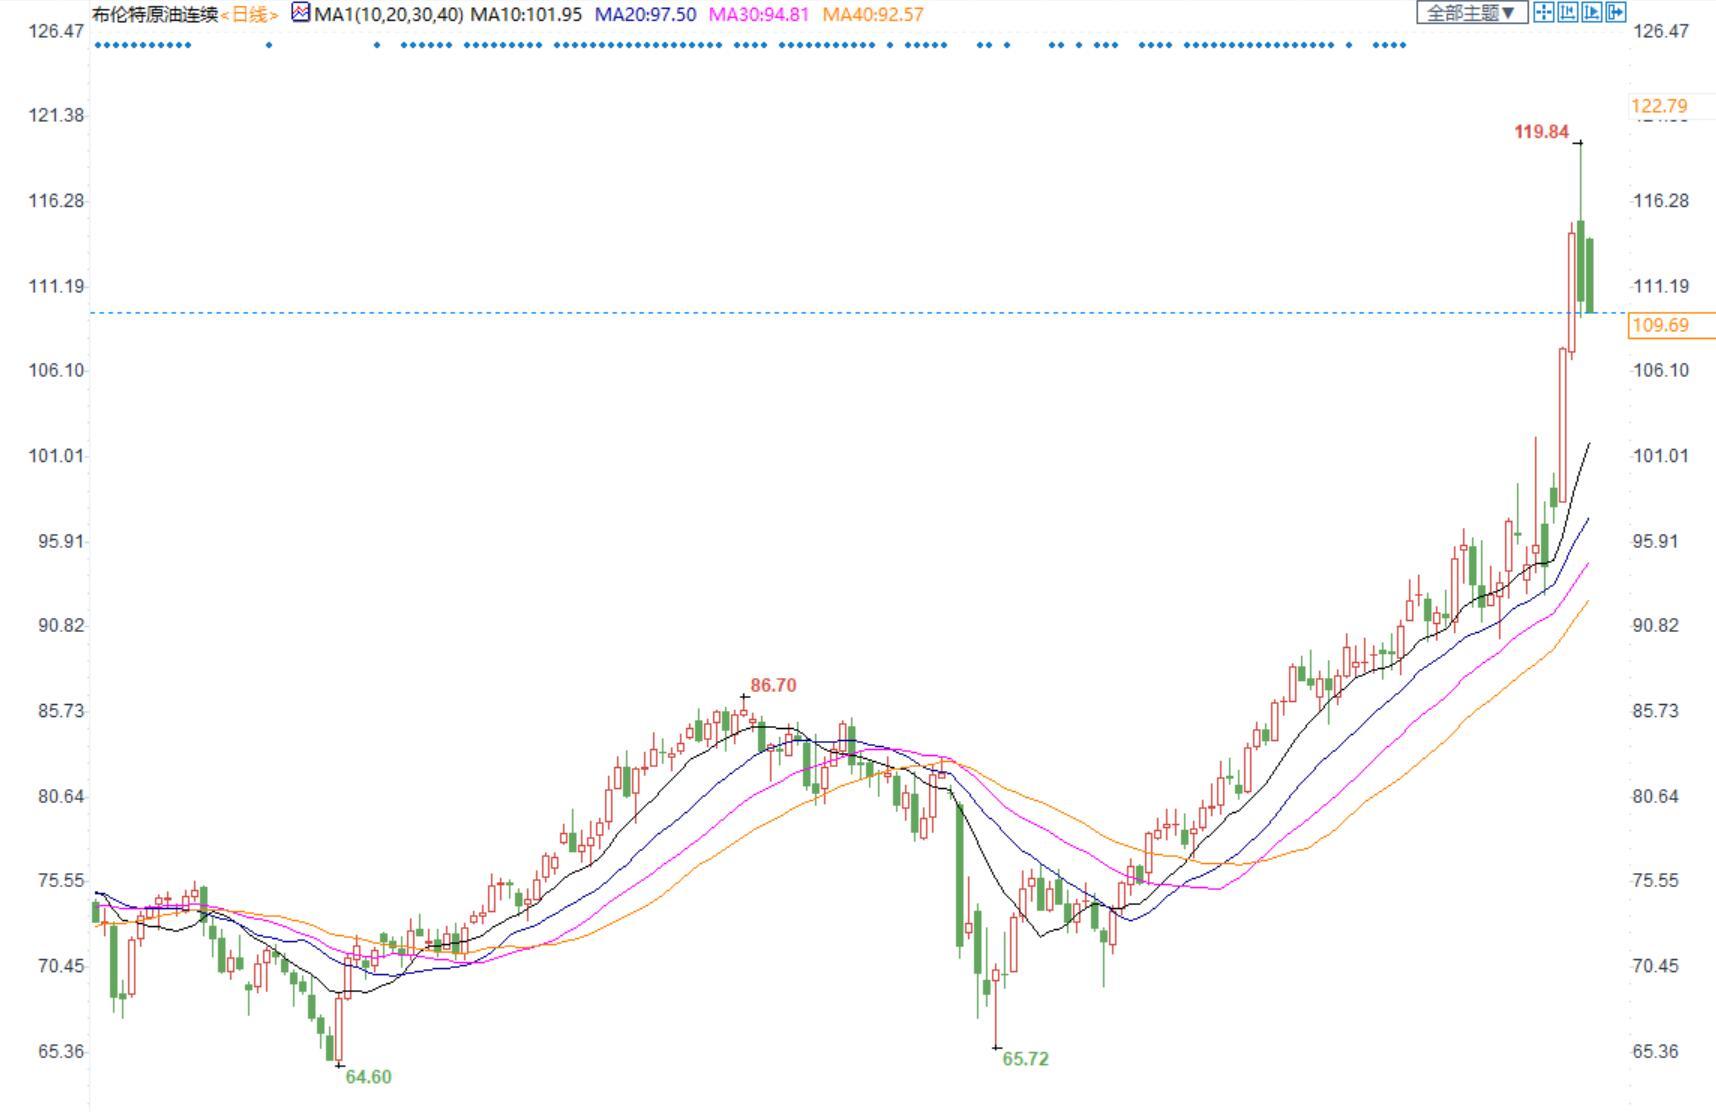Click the magenta MA30:94.81 legend label
This screenshot has height=1112, width=1716.
click(758, 15)
